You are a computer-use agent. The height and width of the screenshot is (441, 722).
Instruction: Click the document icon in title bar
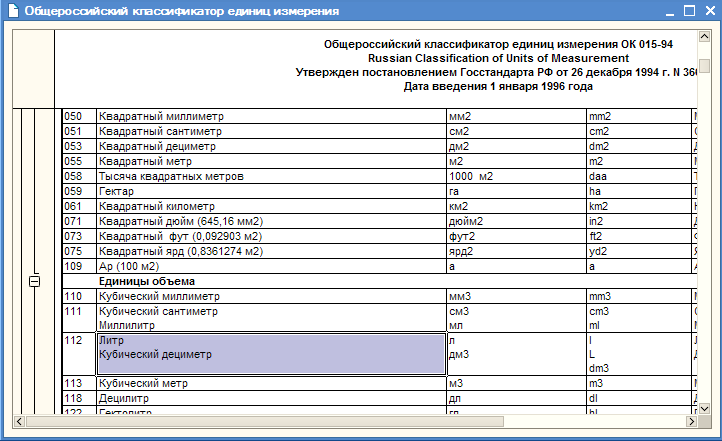pyautogui.click(x=13, y=11)
